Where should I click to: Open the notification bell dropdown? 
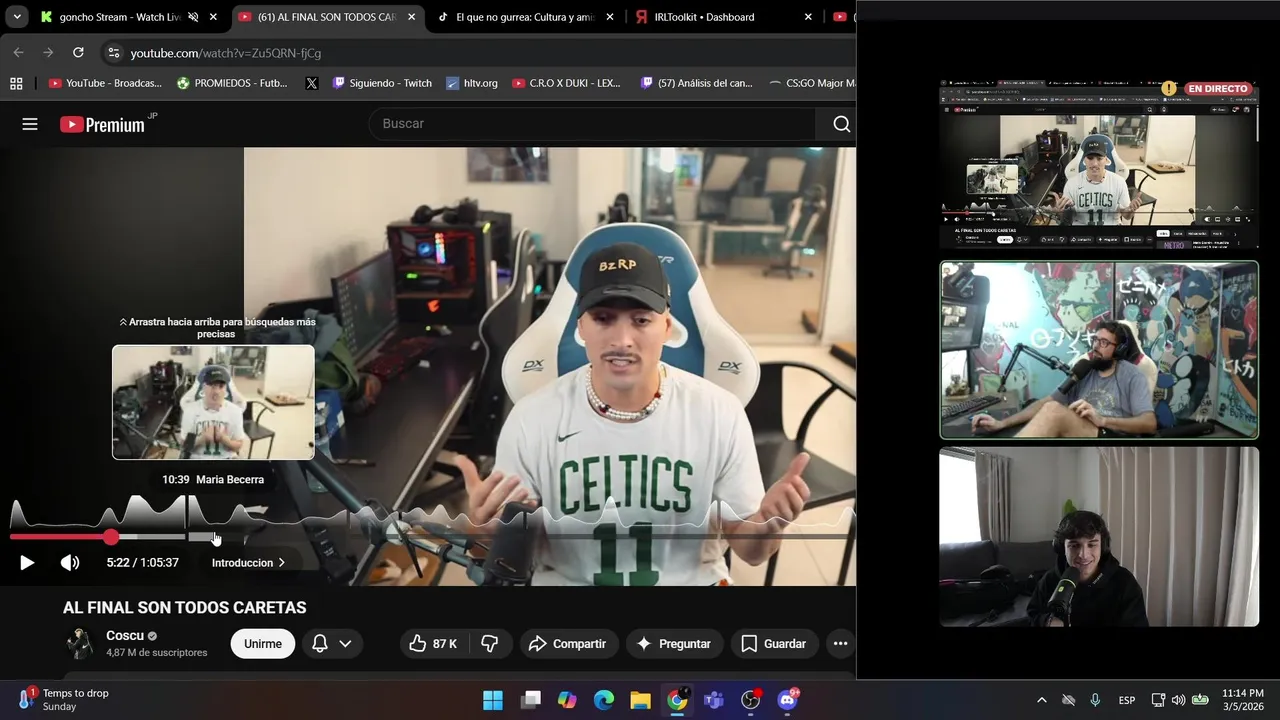pos(332,644)
